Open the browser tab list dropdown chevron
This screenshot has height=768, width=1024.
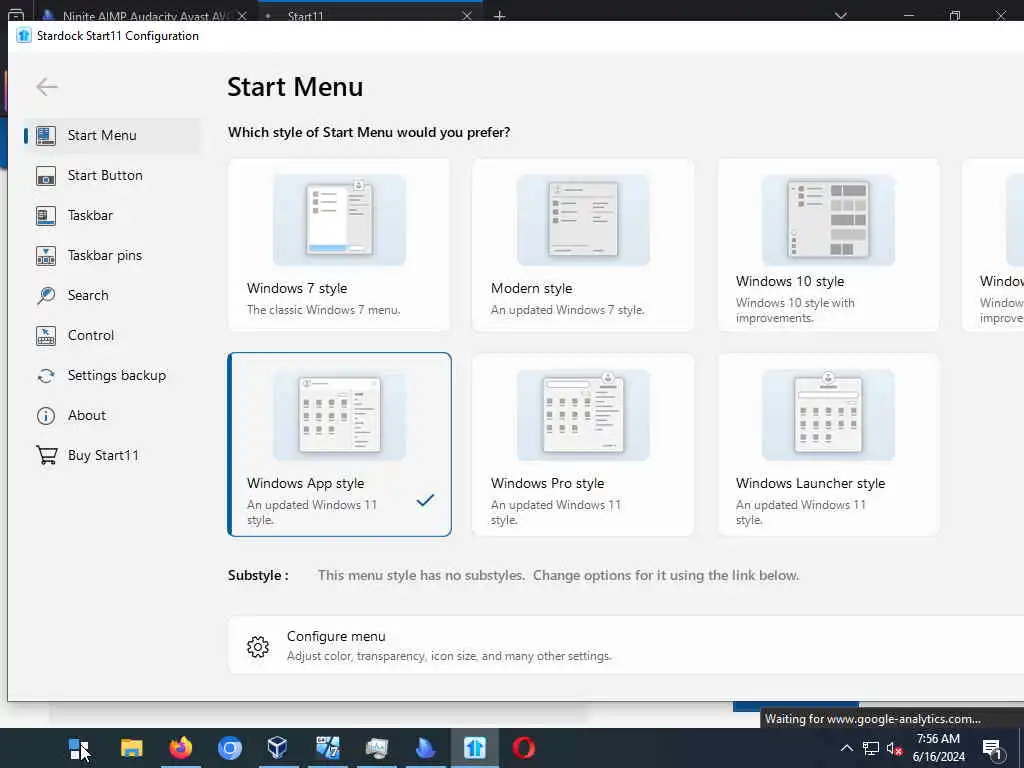point(840,15)
